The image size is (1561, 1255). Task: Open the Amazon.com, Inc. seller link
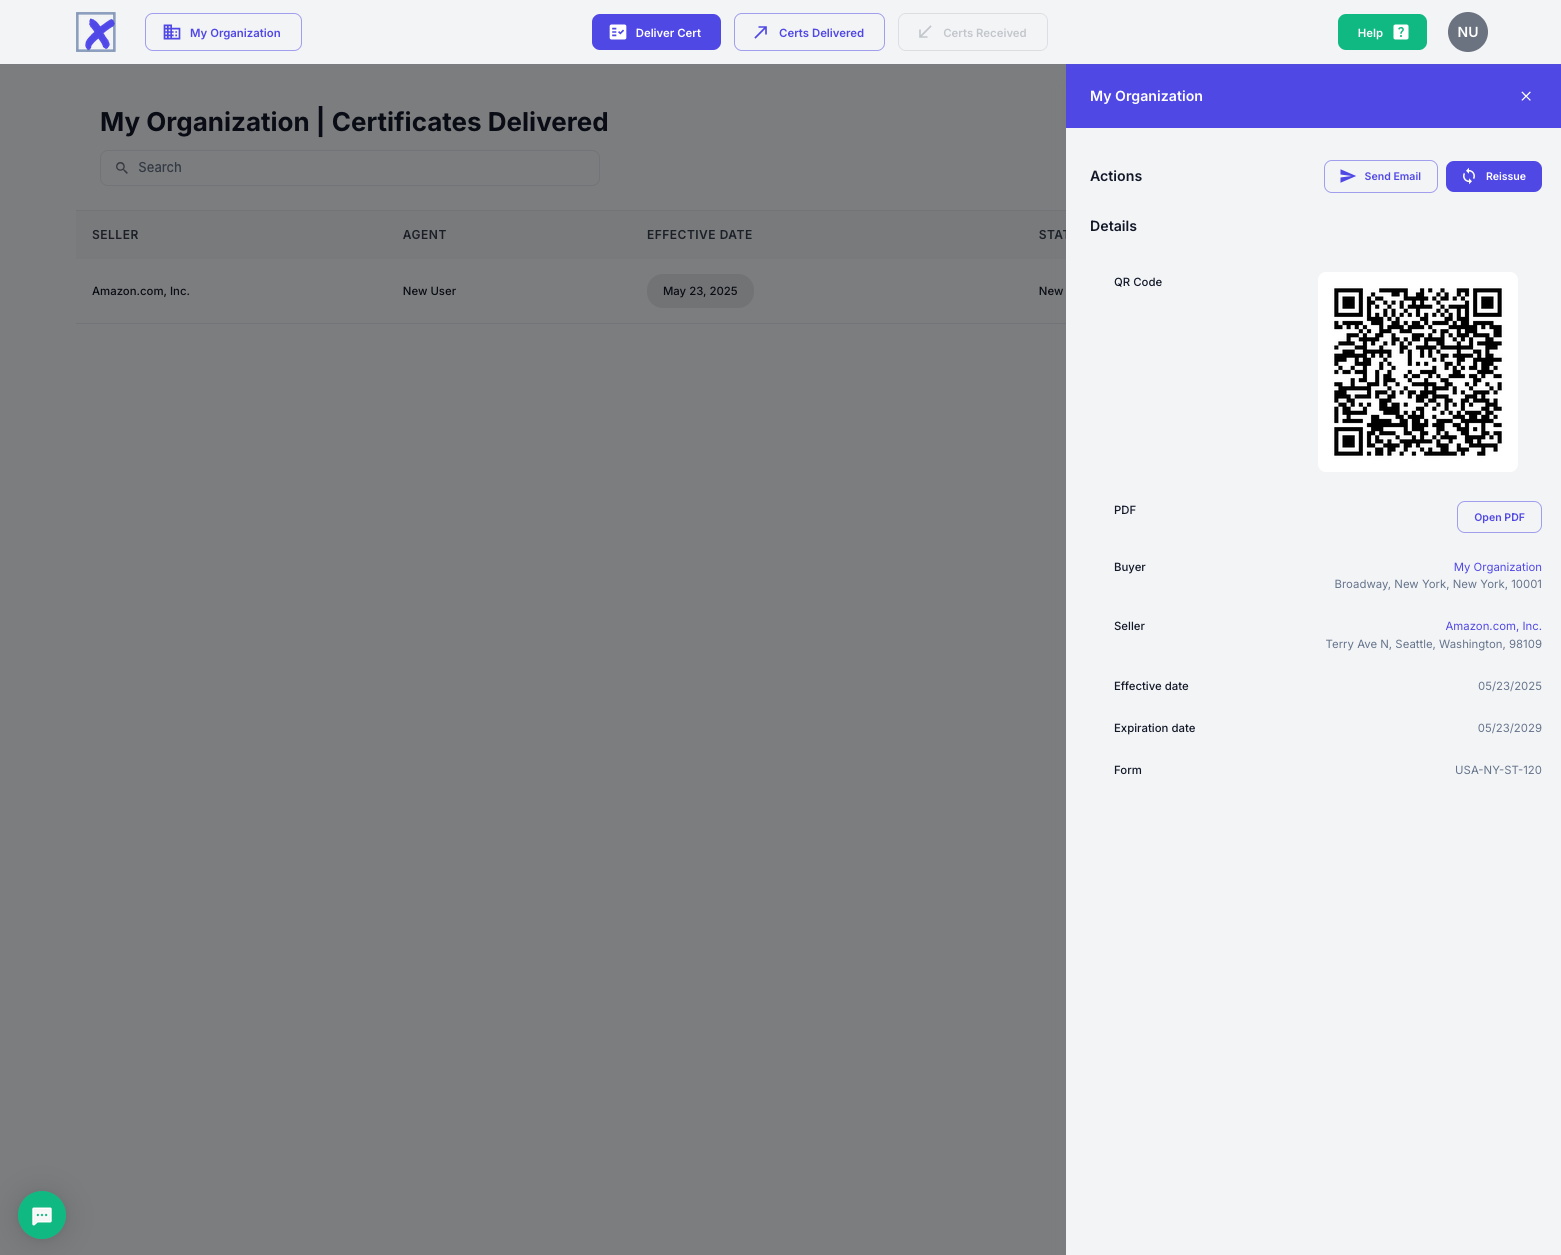pos(1492,626)
